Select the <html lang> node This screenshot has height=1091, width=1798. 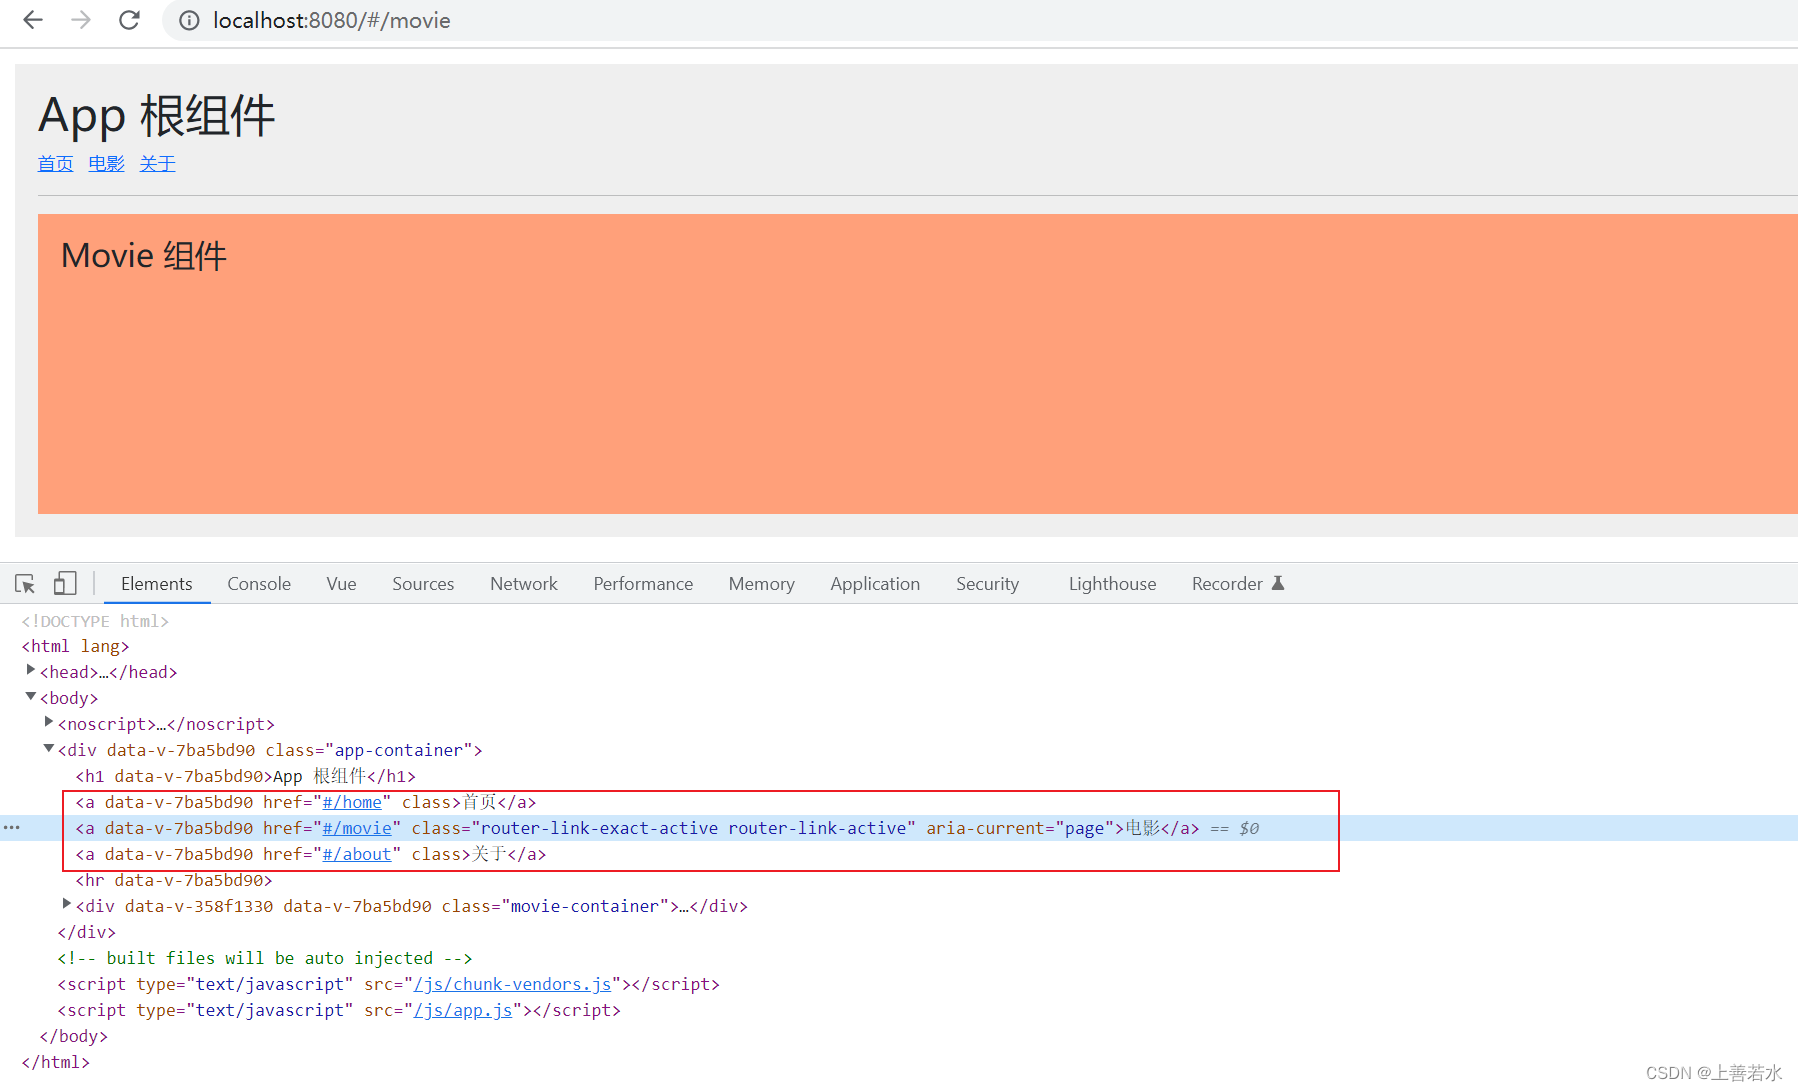[75, 646]
